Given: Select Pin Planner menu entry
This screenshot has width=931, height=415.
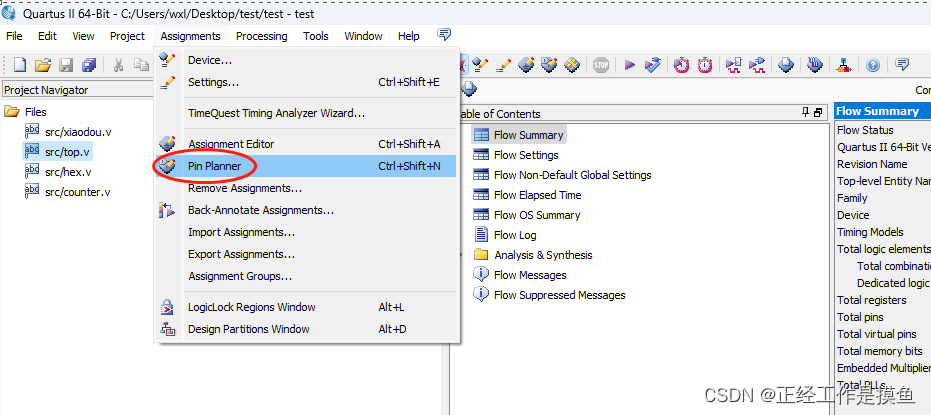Looking at the screenshot, I should [x=307, y=166].
